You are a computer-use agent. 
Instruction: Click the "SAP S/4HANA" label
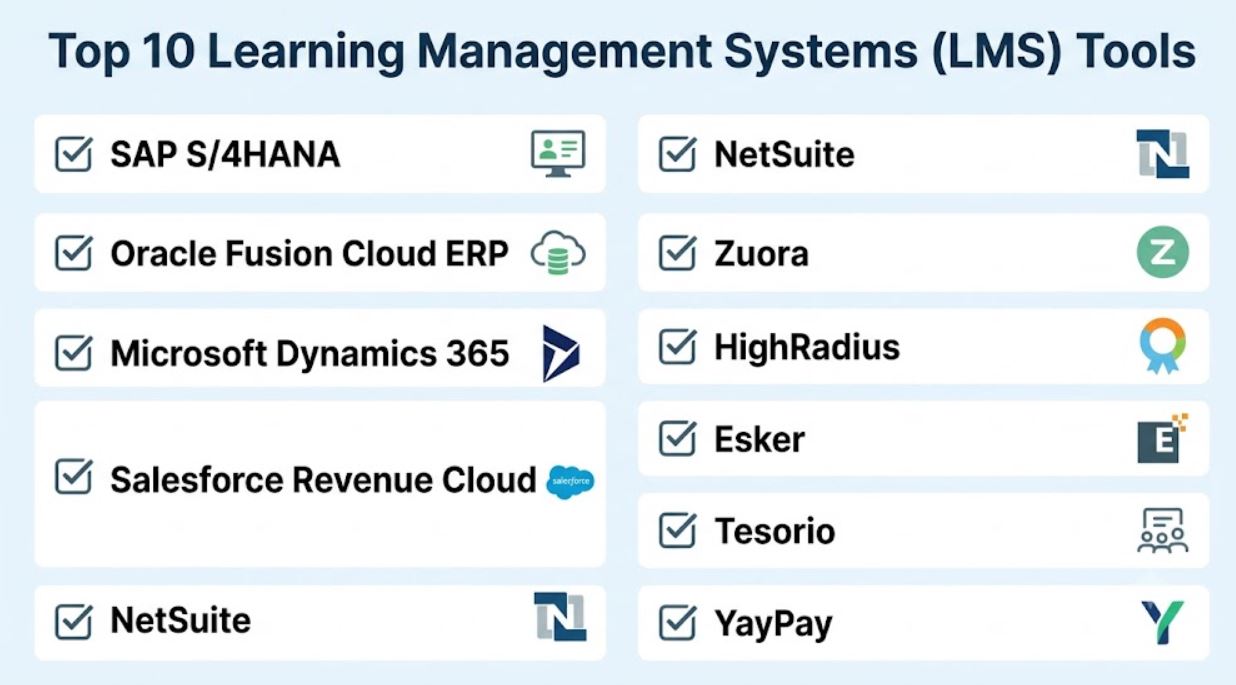(225, 155)
